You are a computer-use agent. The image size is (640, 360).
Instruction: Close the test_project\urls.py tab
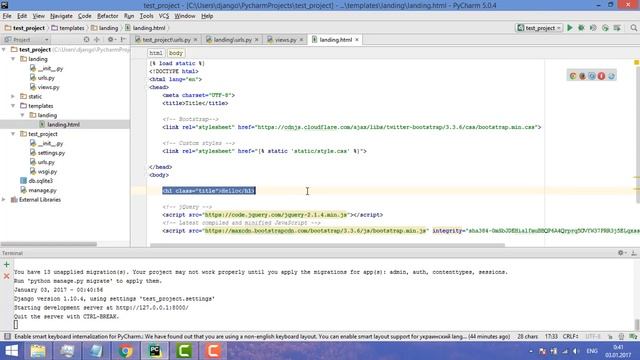coord(196,40)
